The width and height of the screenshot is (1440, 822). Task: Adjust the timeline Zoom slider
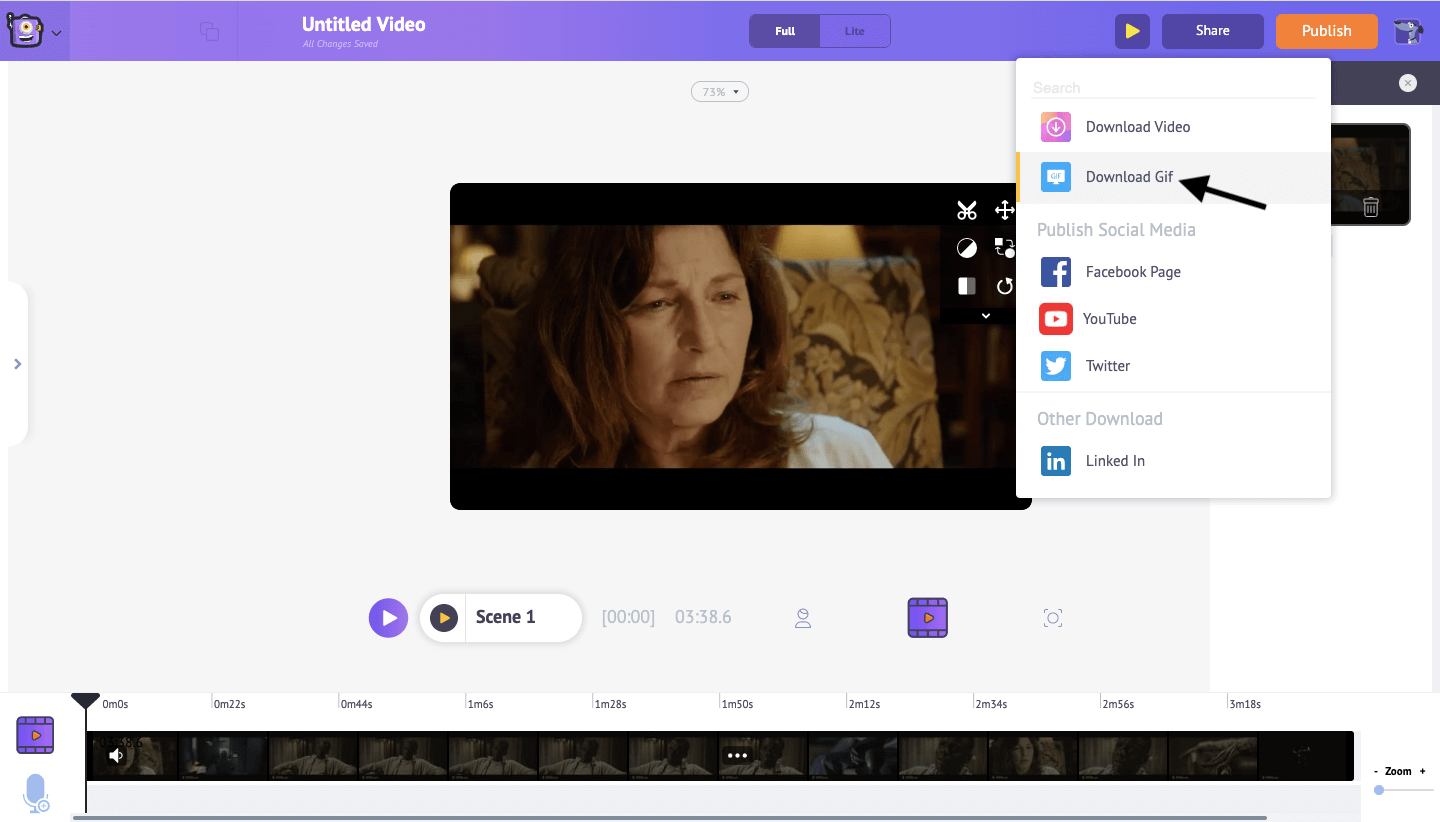(x=1380, y=790)
